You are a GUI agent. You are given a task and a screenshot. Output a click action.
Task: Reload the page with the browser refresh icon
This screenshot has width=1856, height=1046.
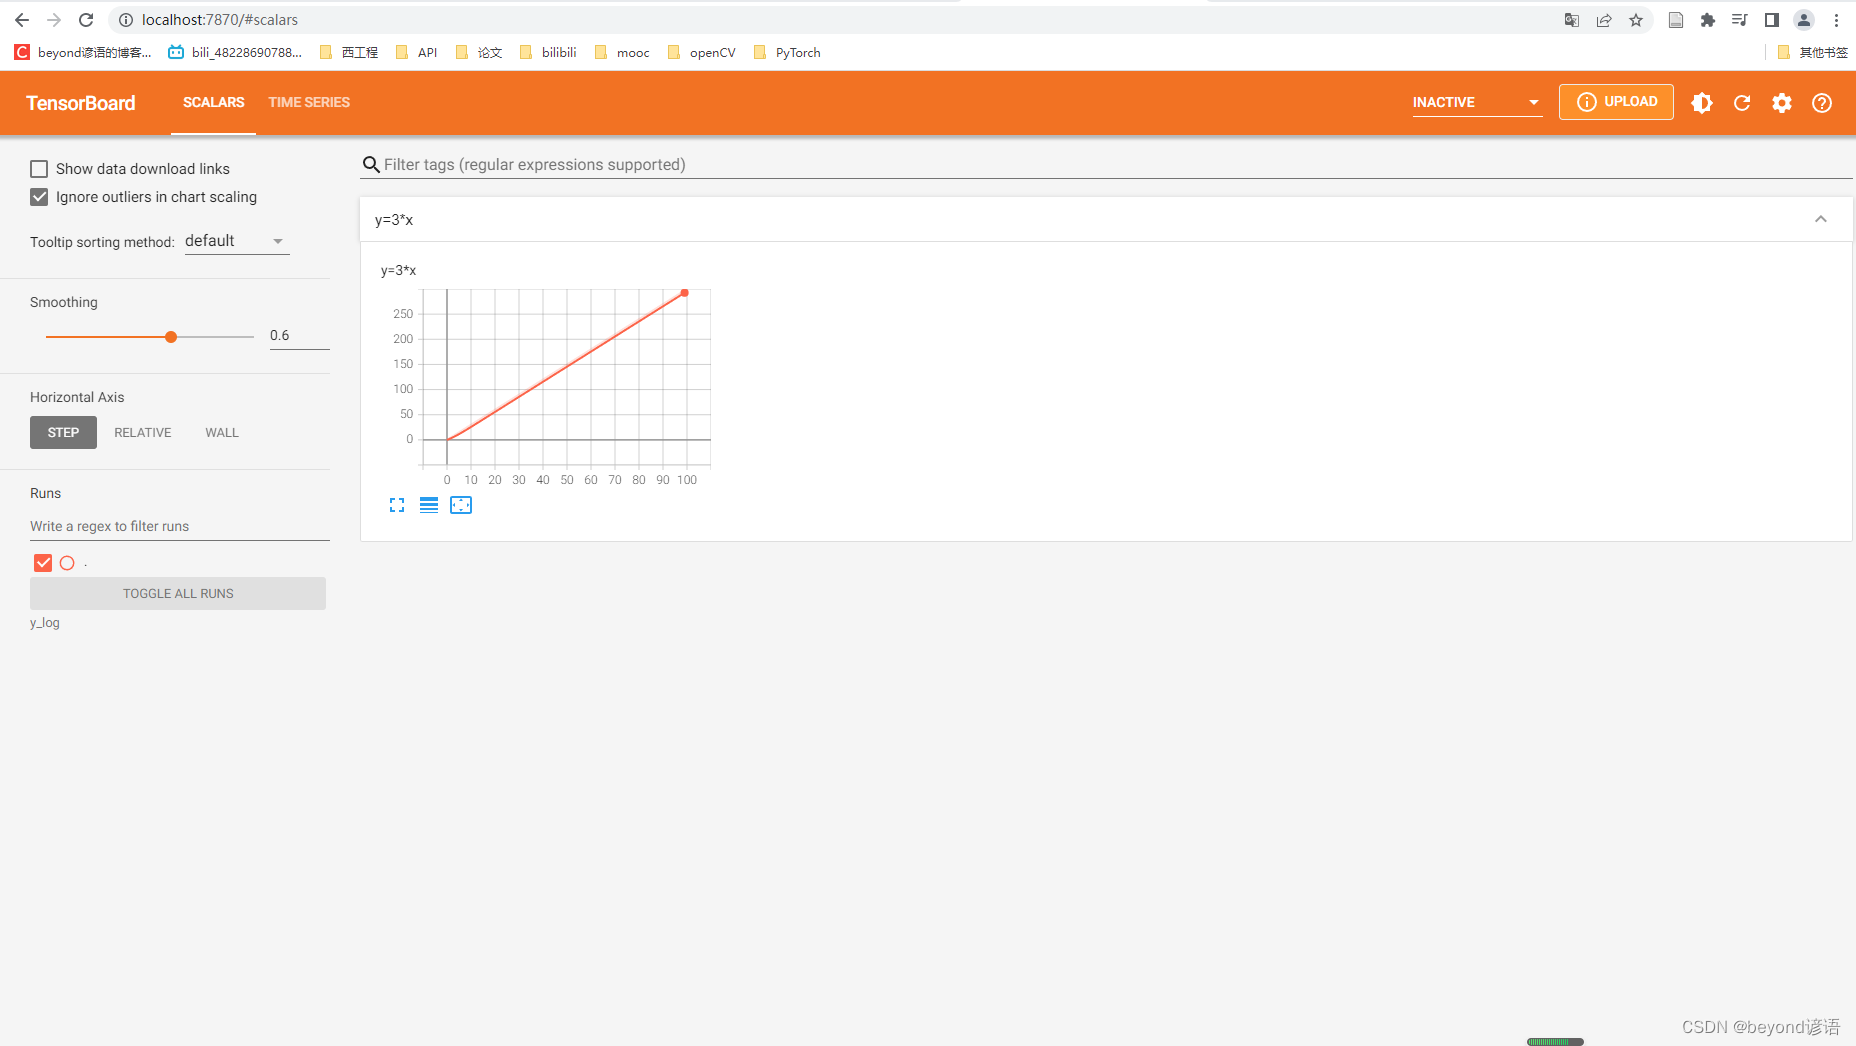pyautogui.click(x=86, y=20)
